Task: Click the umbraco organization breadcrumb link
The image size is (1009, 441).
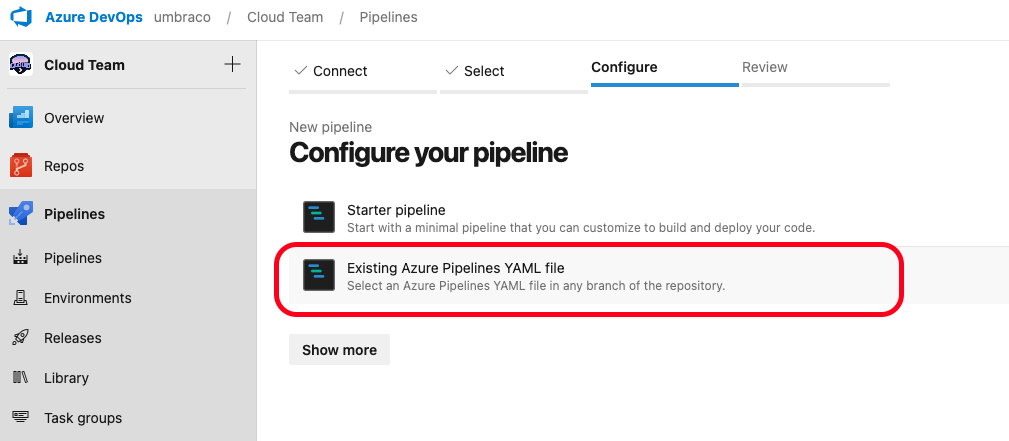Action: pos(182,18)
